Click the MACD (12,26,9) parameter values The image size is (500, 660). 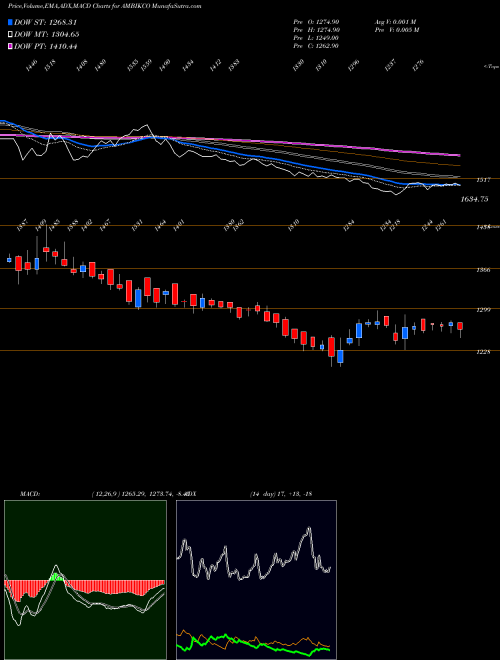pos(138,494)
